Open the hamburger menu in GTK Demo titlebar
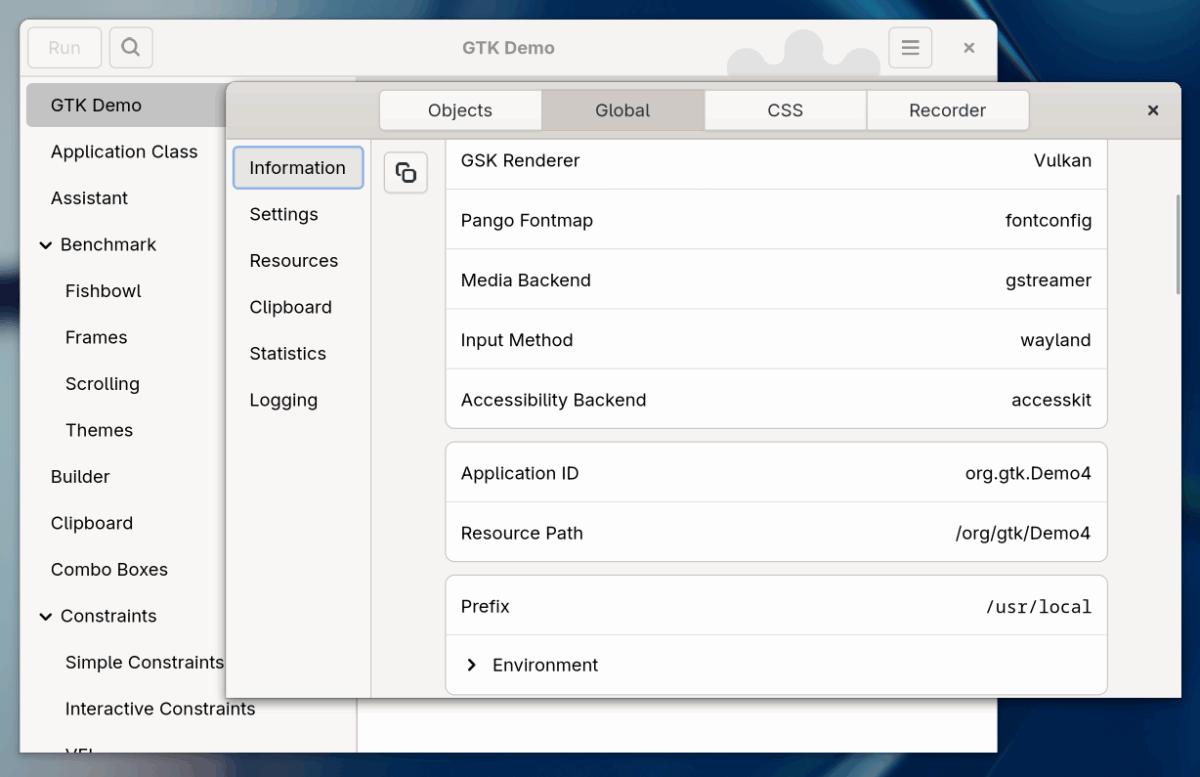The height and width of the screenshot is (777, 1200). (x=910, y=47)
